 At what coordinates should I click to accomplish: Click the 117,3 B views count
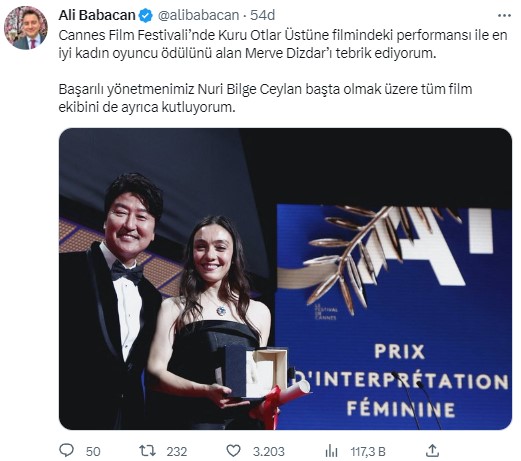point(368,452)
